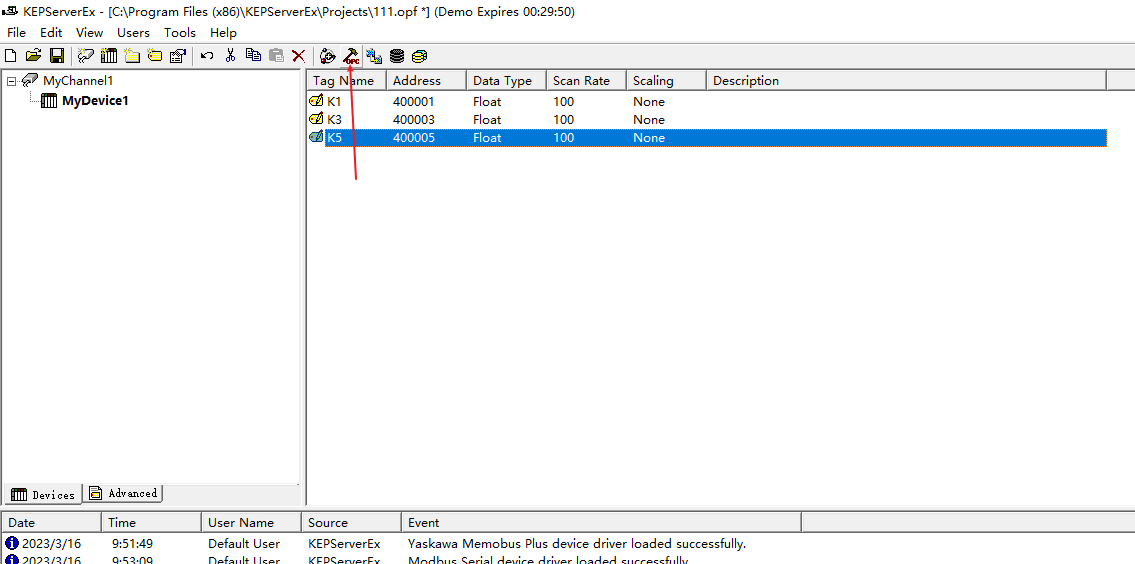Sort by Scan Rate column header
Screen dimensions: 1135x564
click(586, 80)
